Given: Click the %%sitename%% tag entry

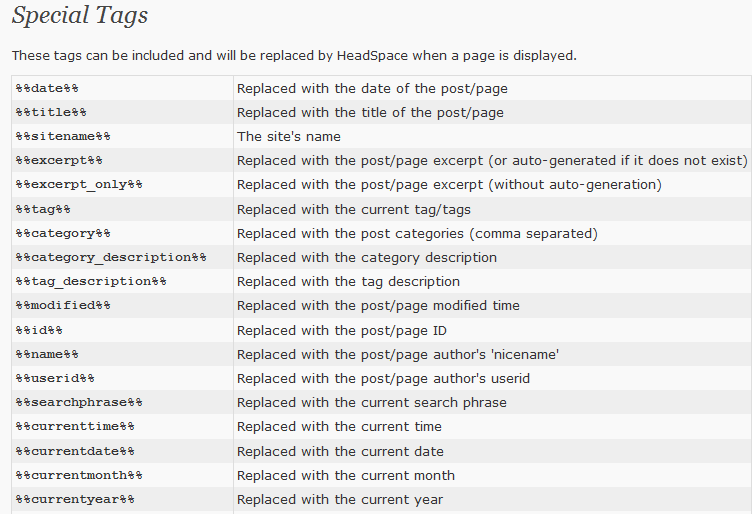Looking at the screenshot, I should coord(63,136).
